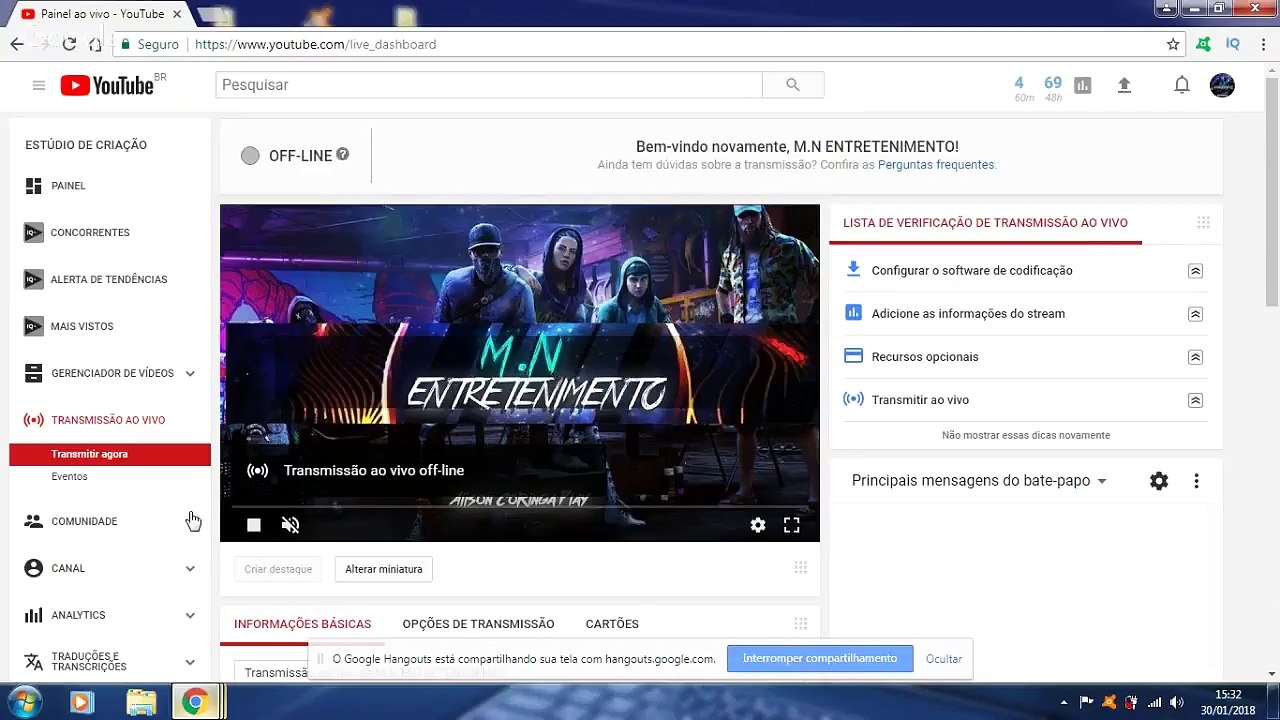The height and width of the screenshot is (720, 1280).
Task: Select Transmitir agora in the sidebar
Action: [110, 454]
